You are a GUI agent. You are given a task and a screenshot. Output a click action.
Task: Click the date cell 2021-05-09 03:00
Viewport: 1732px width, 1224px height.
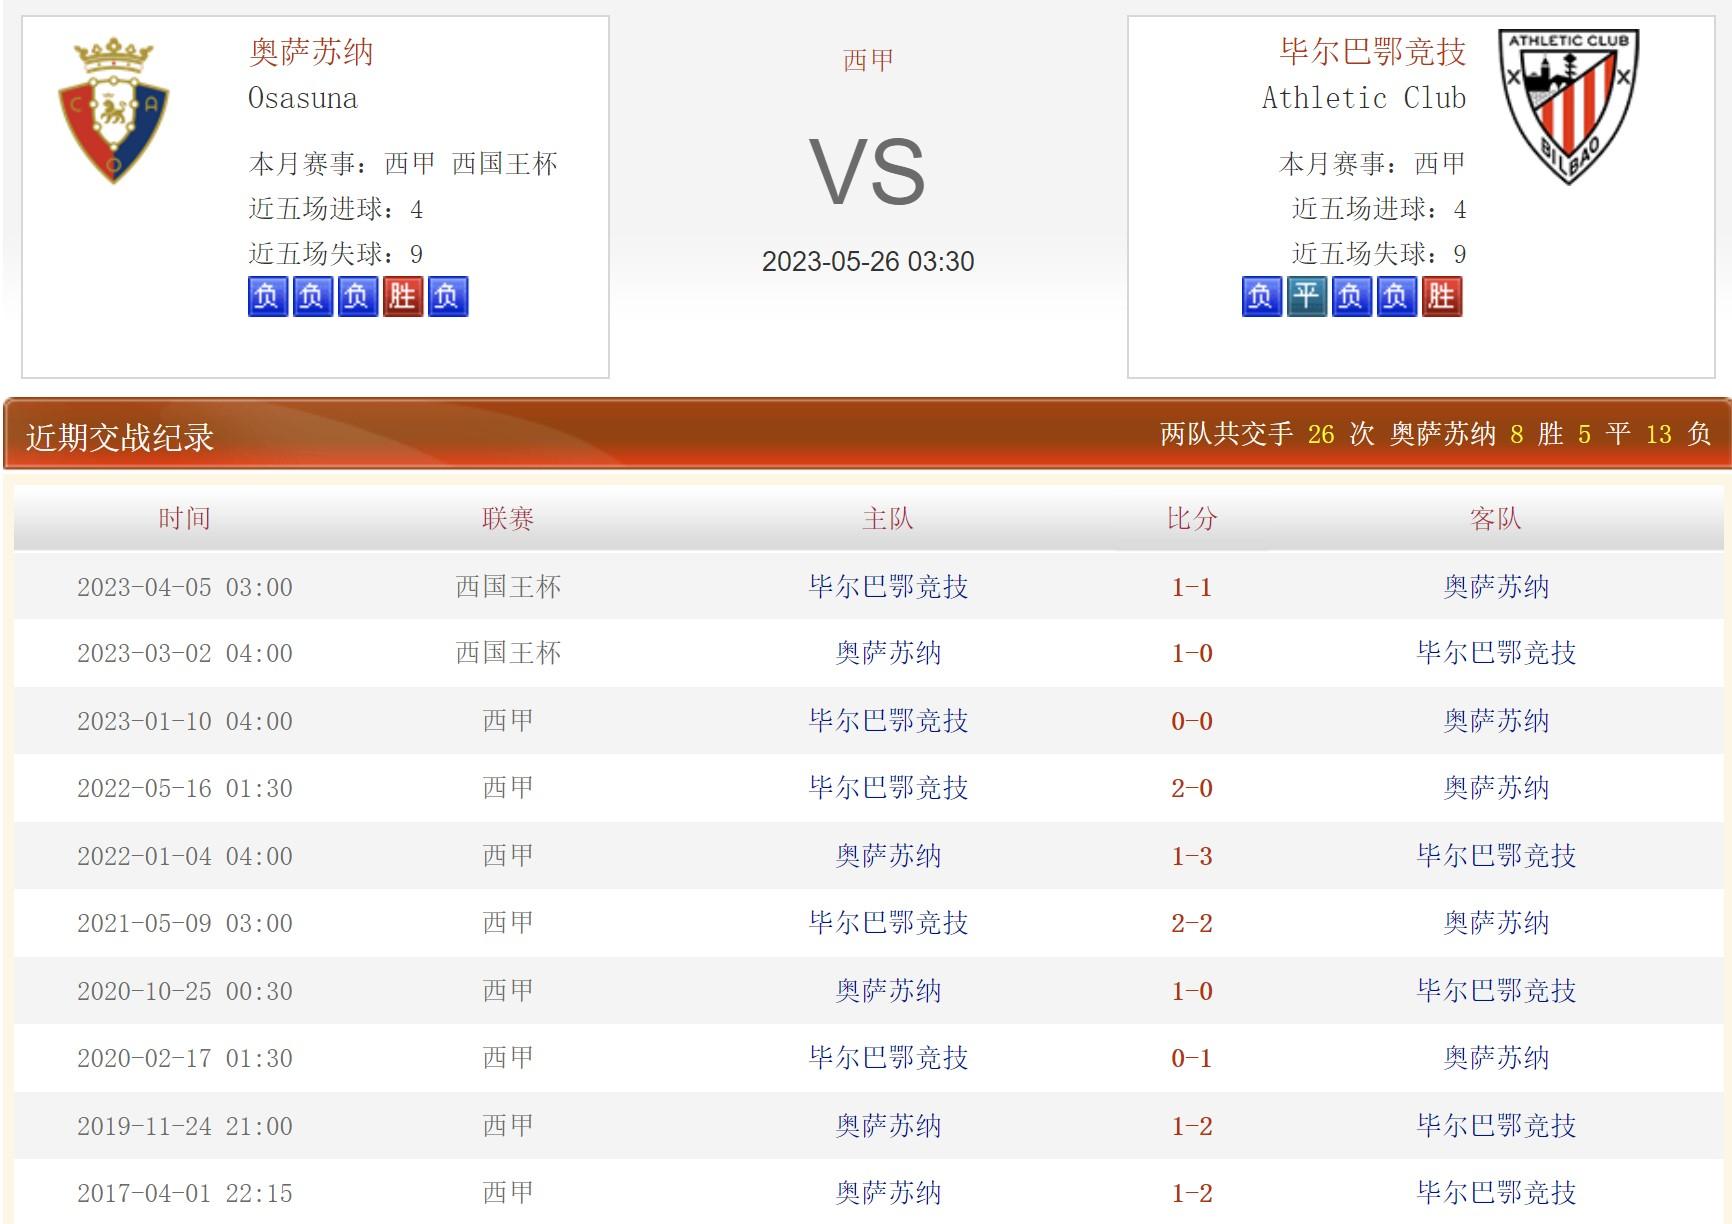tap(185, 924)
